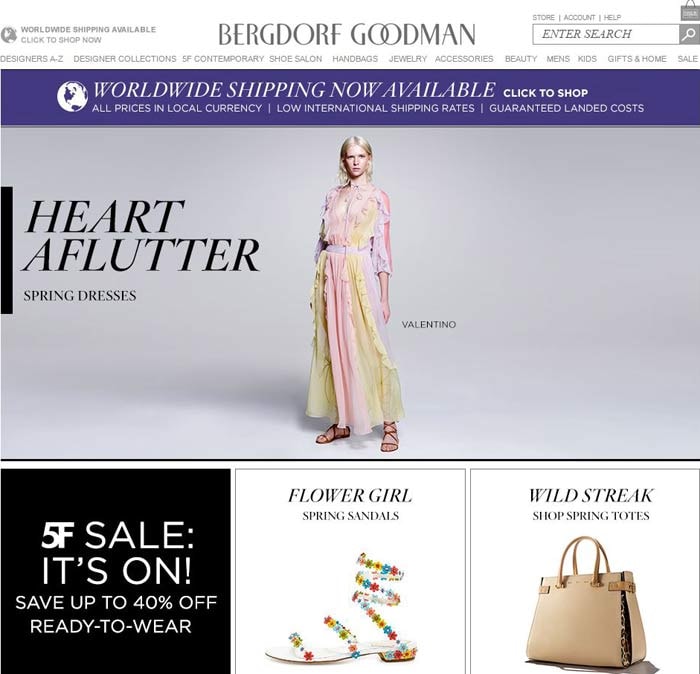Click to Shop in purple banner

click(x=546, y=93)
